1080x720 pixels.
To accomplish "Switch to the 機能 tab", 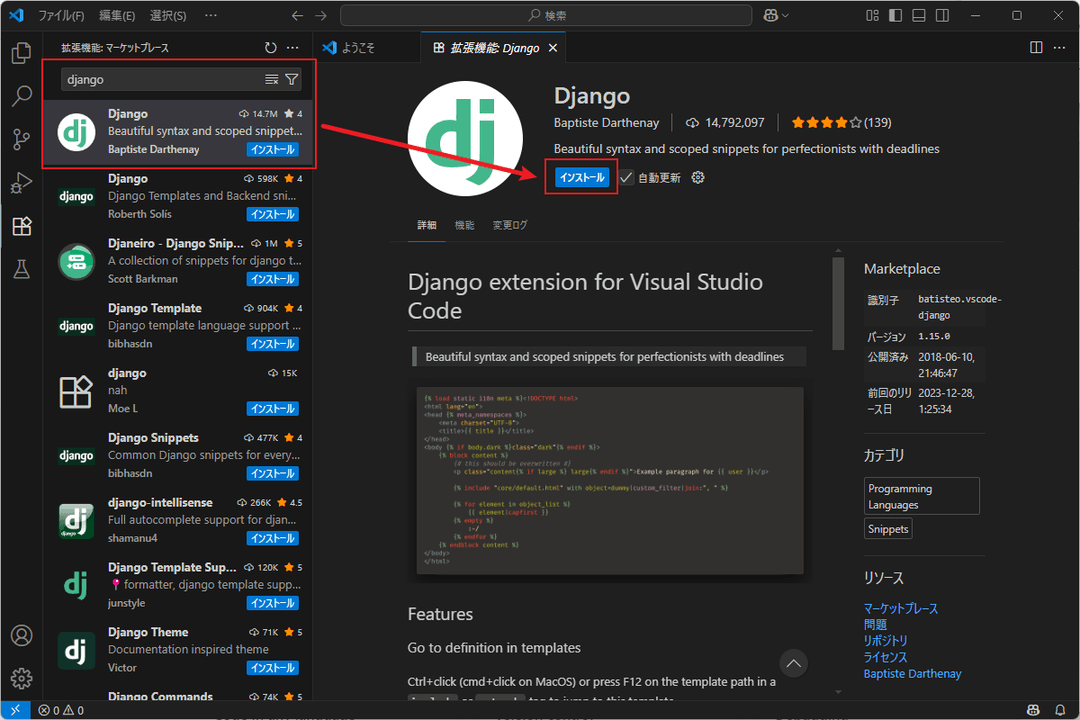I will (x=464, y=225).
